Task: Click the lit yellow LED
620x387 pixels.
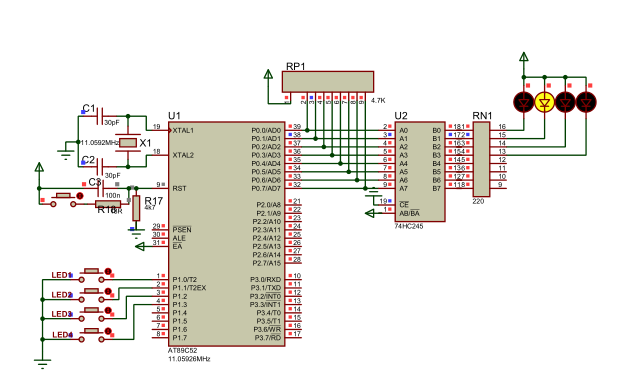Action: tap(544, 102)
